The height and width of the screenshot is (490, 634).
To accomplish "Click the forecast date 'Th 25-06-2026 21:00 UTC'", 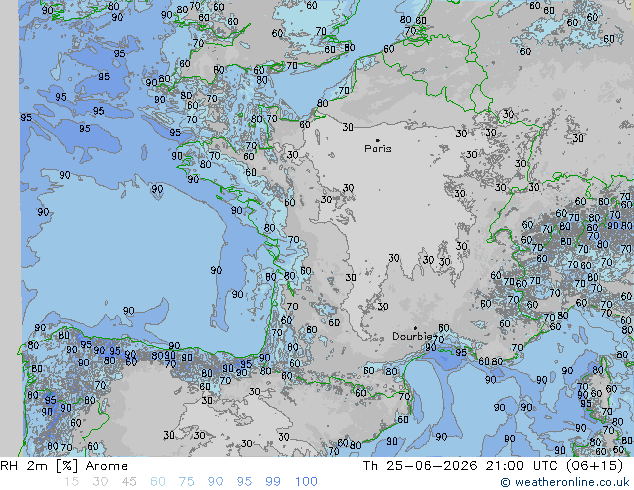I will click(461, 466).
